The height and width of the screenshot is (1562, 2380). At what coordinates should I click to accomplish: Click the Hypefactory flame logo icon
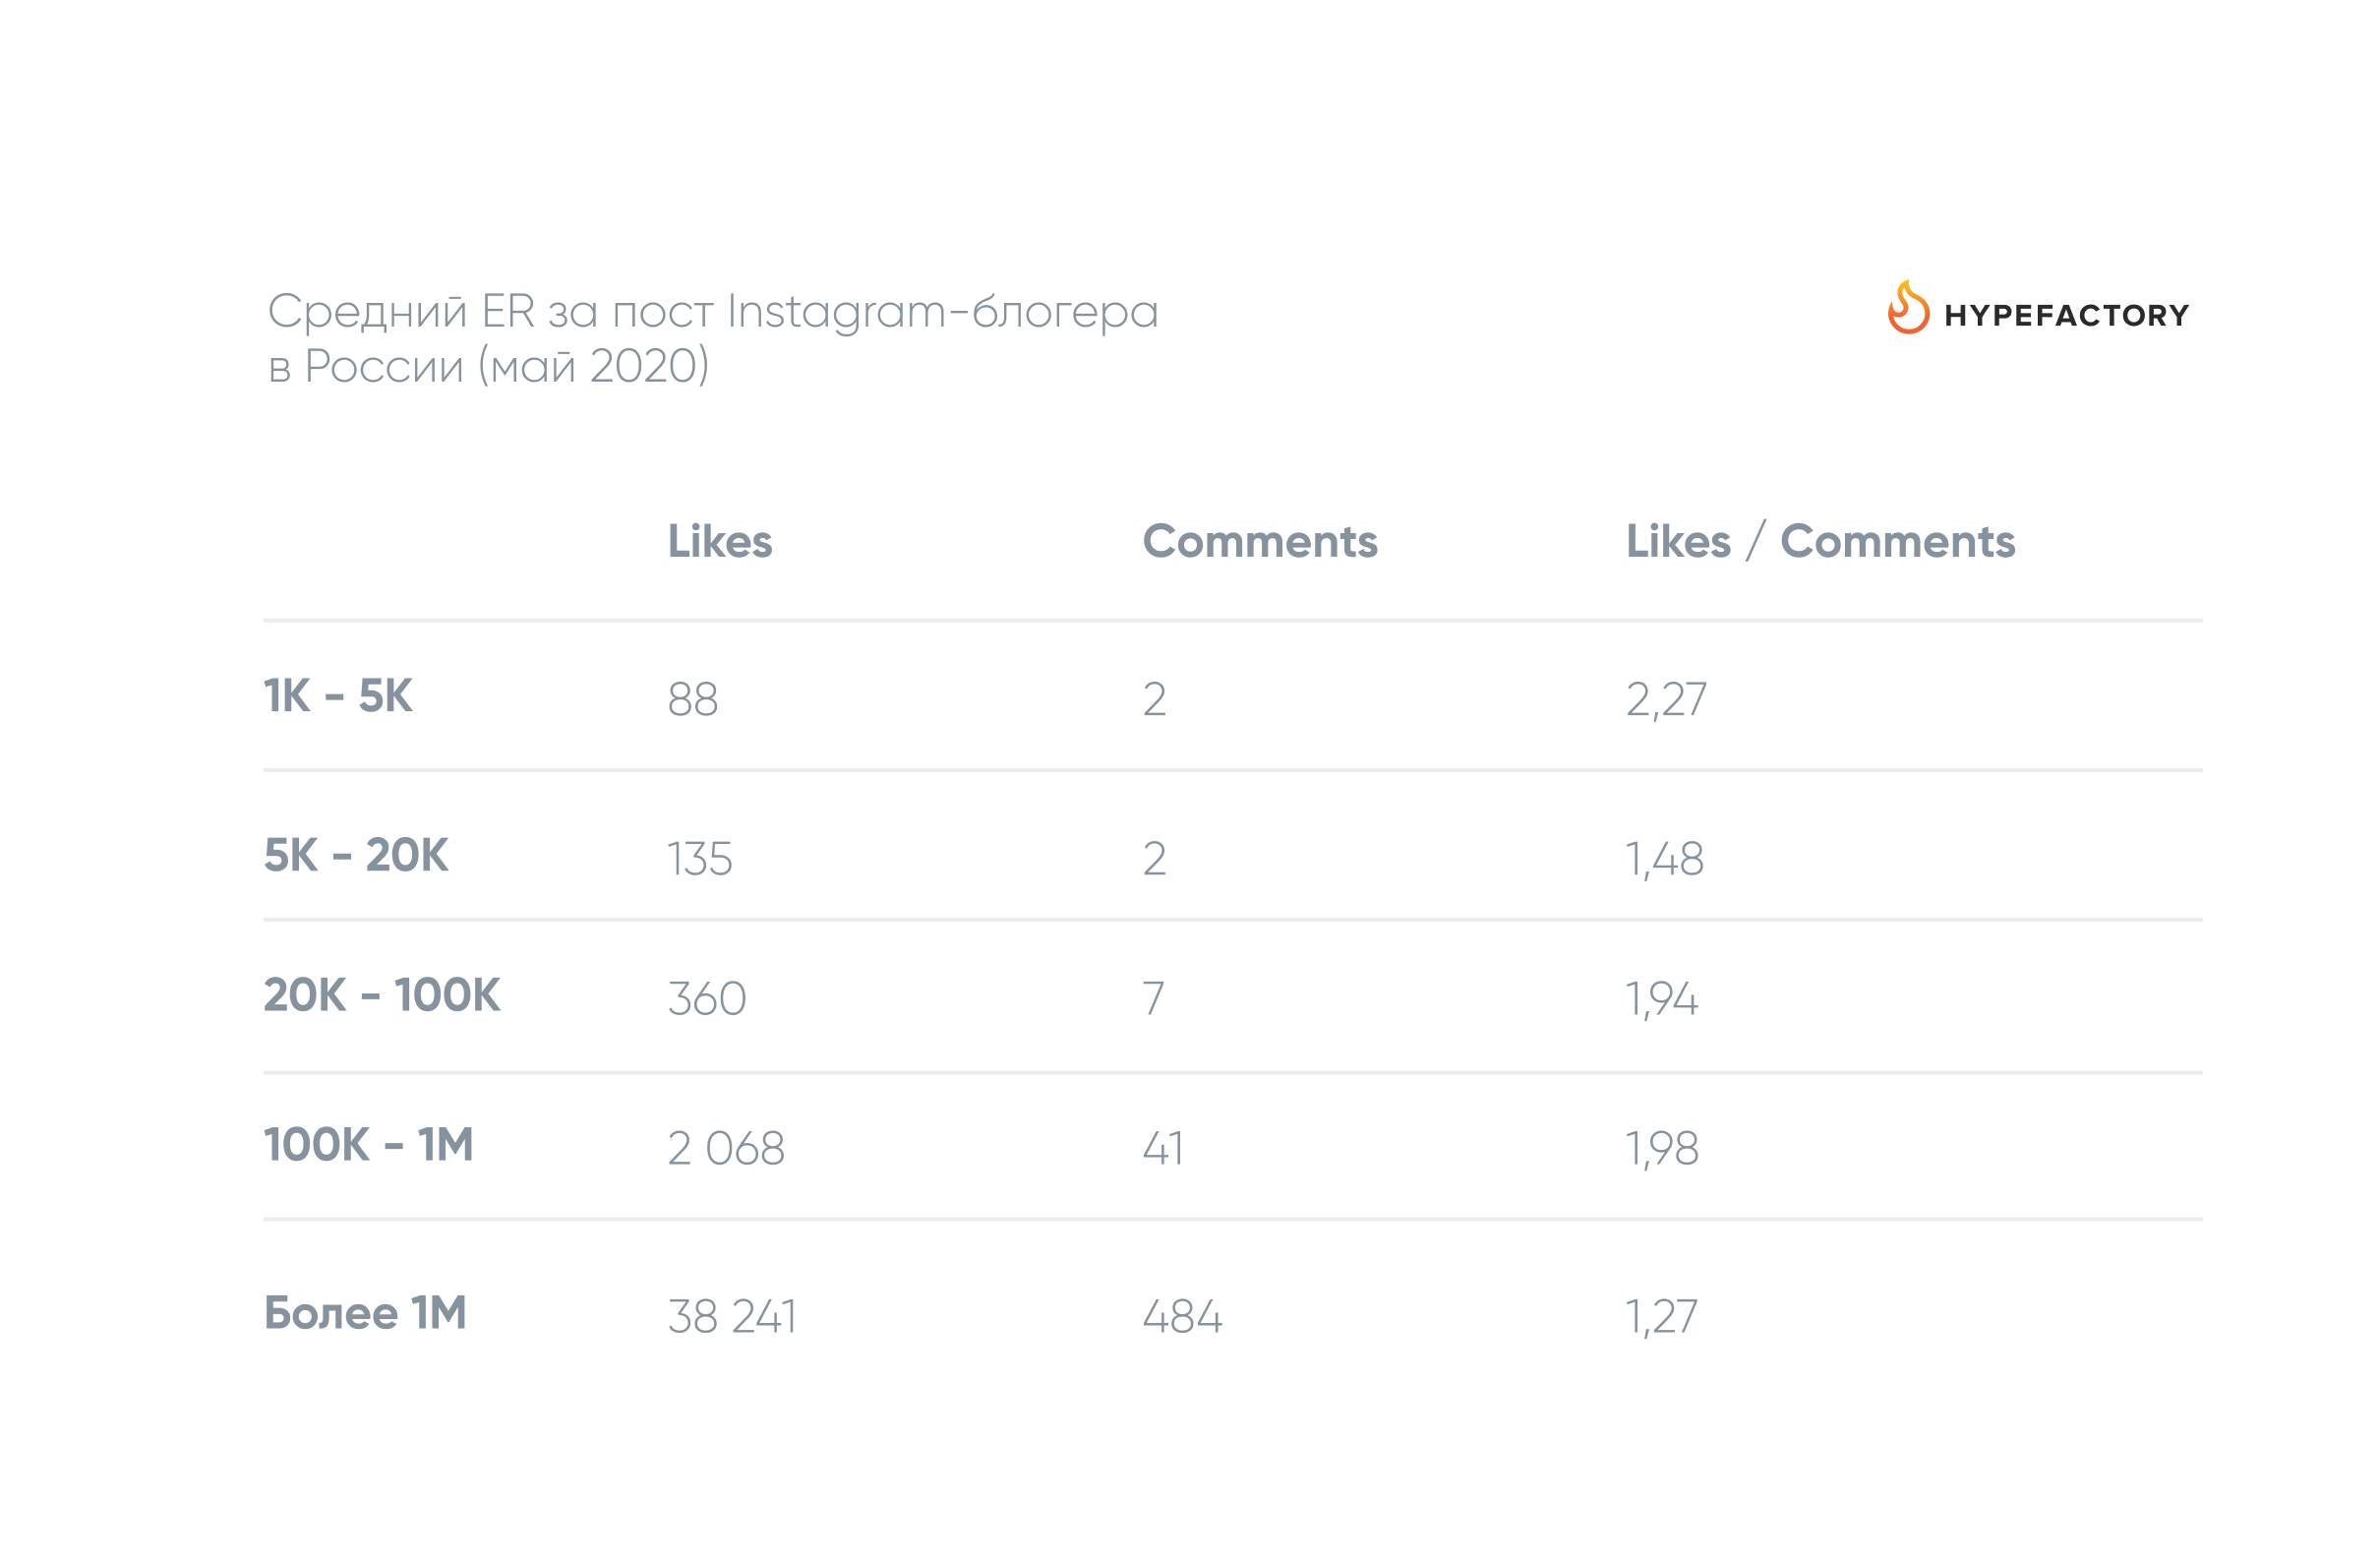coord(1908,307)
